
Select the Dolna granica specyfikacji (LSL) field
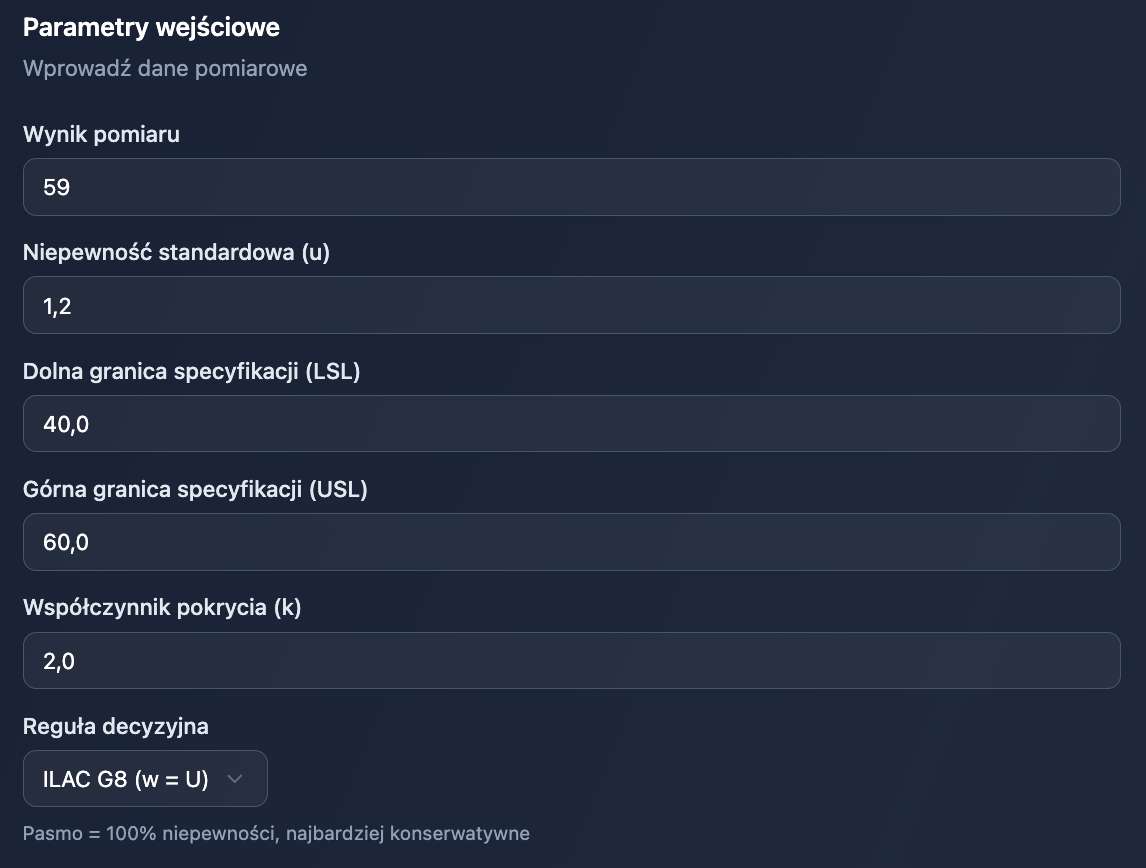coord(571,424)
